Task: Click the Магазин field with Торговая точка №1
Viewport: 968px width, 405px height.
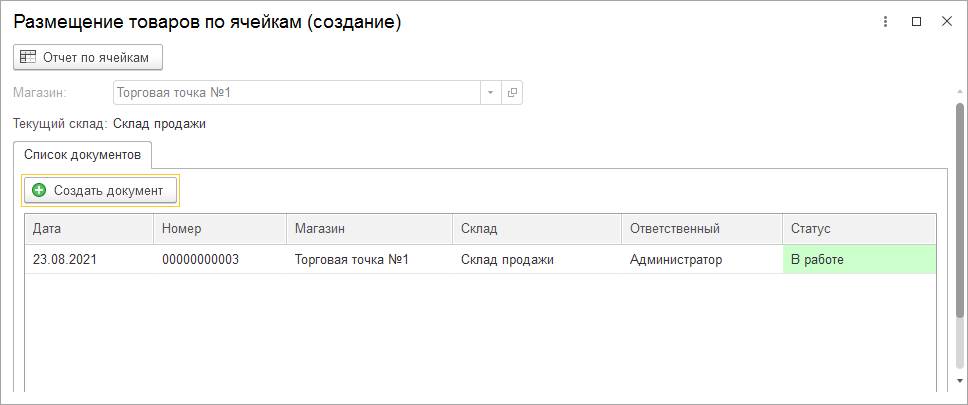Action: pos(298,93)
